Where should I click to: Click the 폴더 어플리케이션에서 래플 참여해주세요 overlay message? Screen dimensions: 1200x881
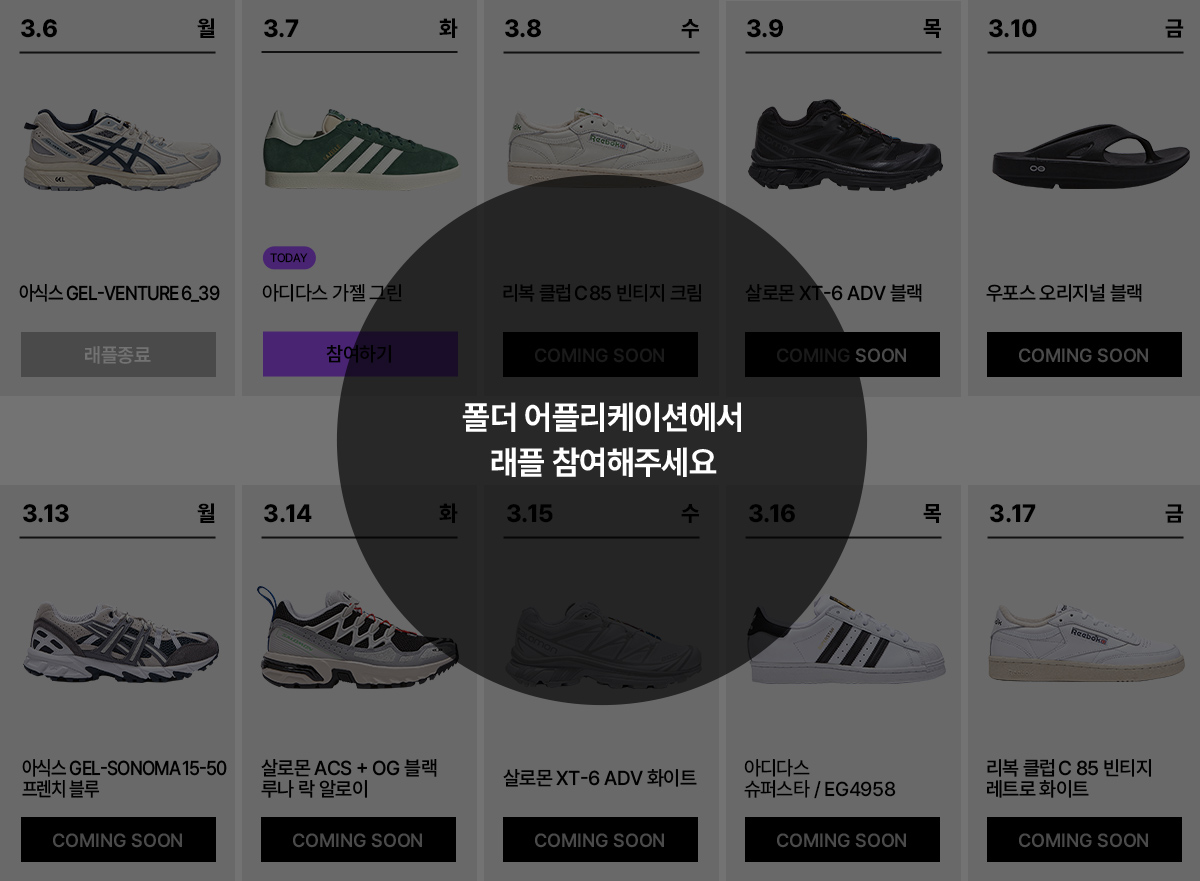(x=602, y=440)
